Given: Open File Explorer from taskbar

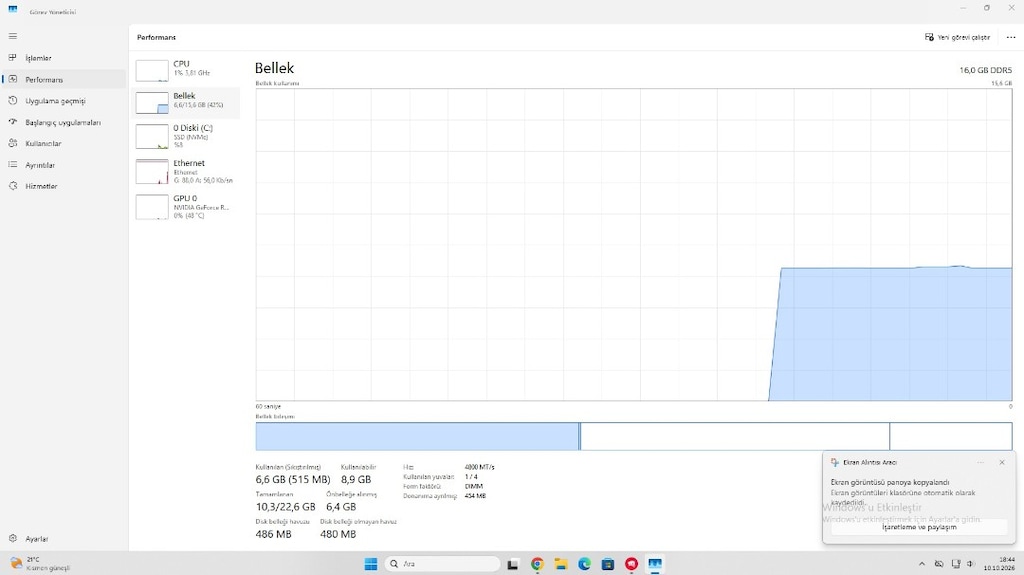Looking at the screenshot, I should pyautogui.click(x=560, y=564).
